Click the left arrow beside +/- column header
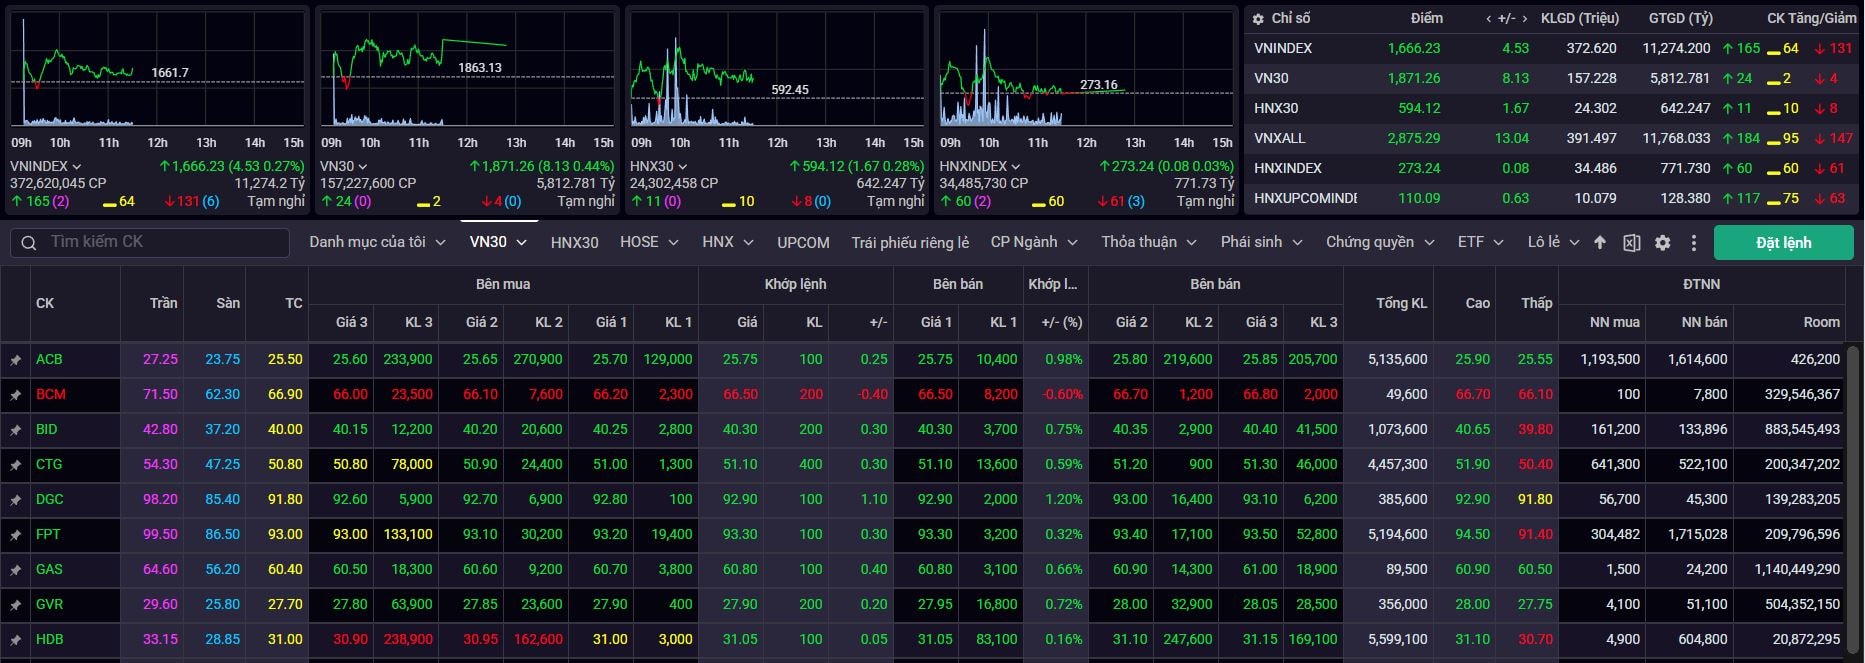1865x663 pixels. pyautogui.click(x=1488, y=19)
